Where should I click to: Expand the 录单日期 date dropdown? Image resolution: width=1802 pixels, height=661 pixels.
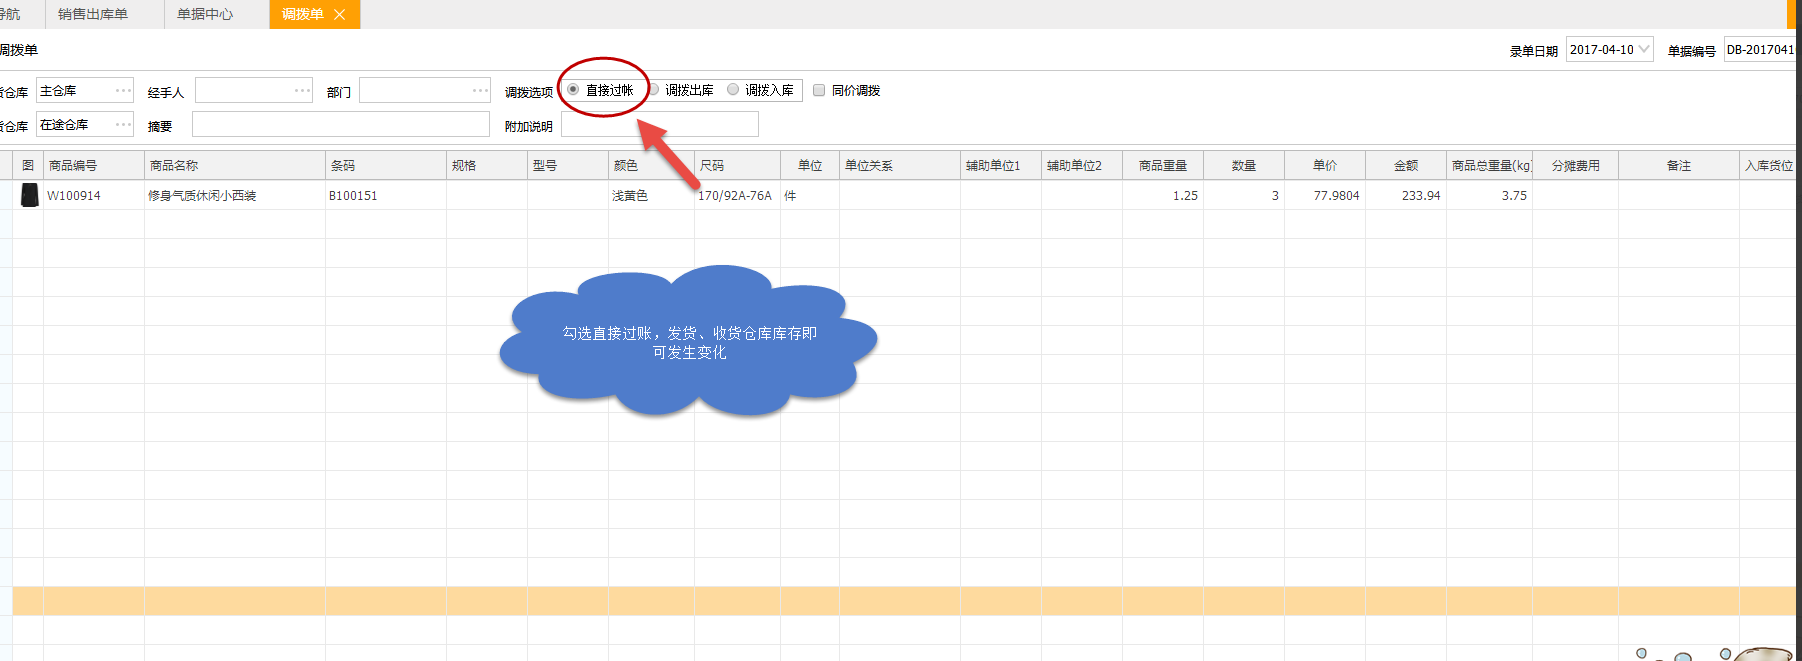click(1643, 49)
